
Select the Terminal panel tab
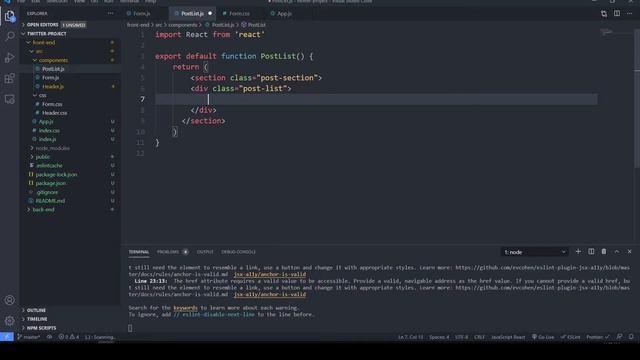coord(139,252)
